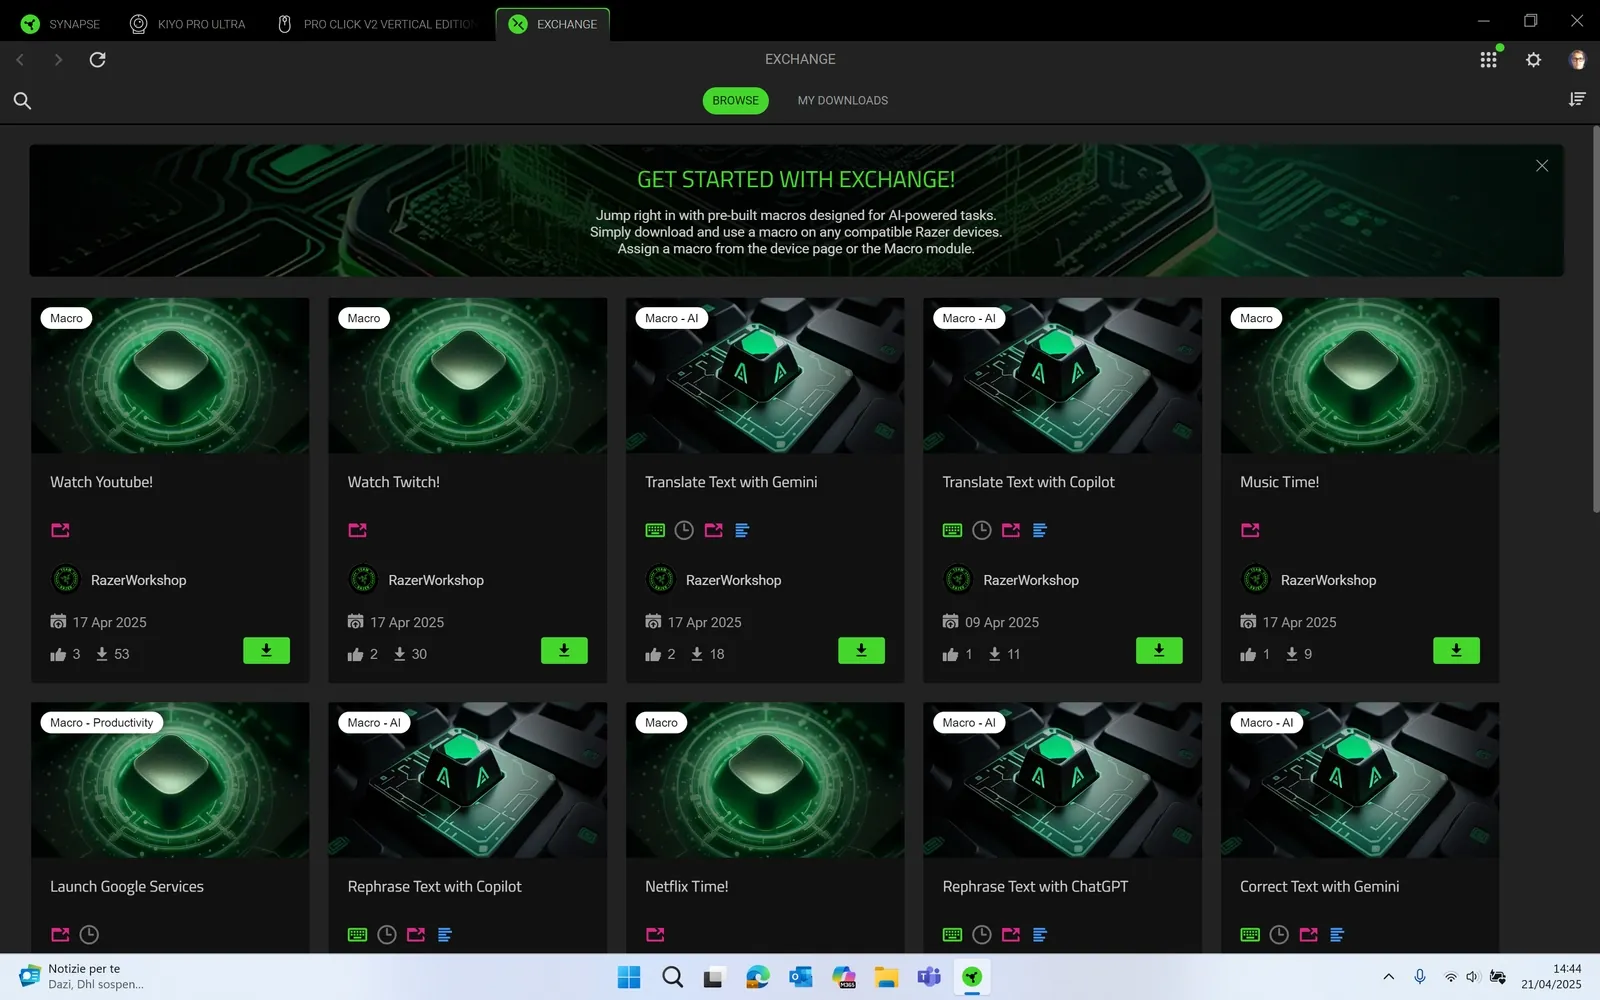Click the back navigation arrow

tap(20, 59)
